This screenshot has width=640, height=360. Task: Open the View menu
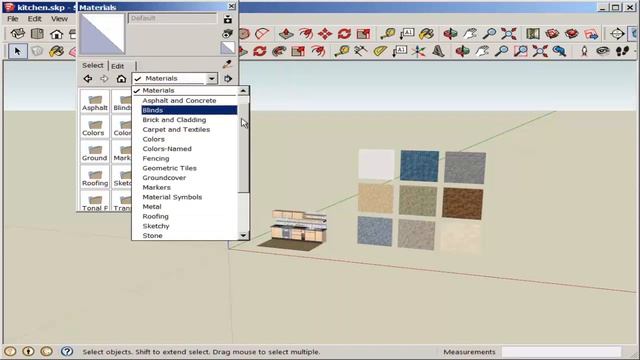[x=59, y=19]
